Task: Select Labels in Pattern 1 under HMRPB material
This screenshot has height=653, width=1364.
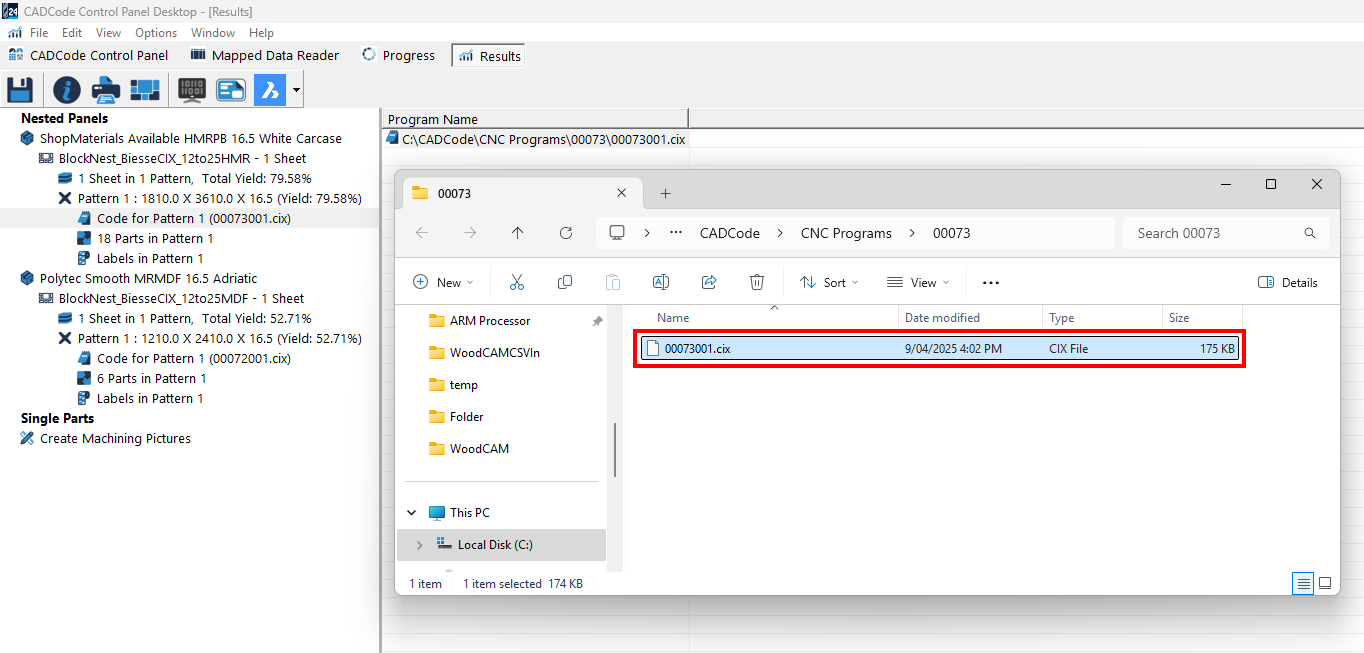Action: (150, 259)
